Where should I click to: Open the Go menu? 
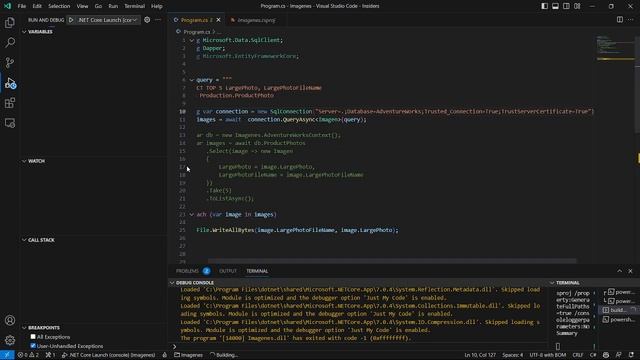[x=98, y=6]
